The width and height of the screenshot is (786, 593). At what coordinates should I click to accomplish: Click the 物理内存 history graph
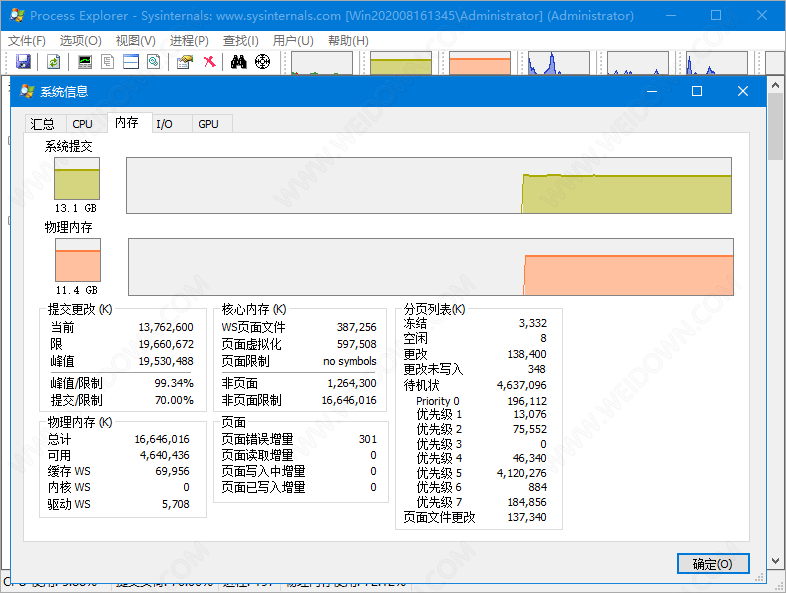click(431, 267)
